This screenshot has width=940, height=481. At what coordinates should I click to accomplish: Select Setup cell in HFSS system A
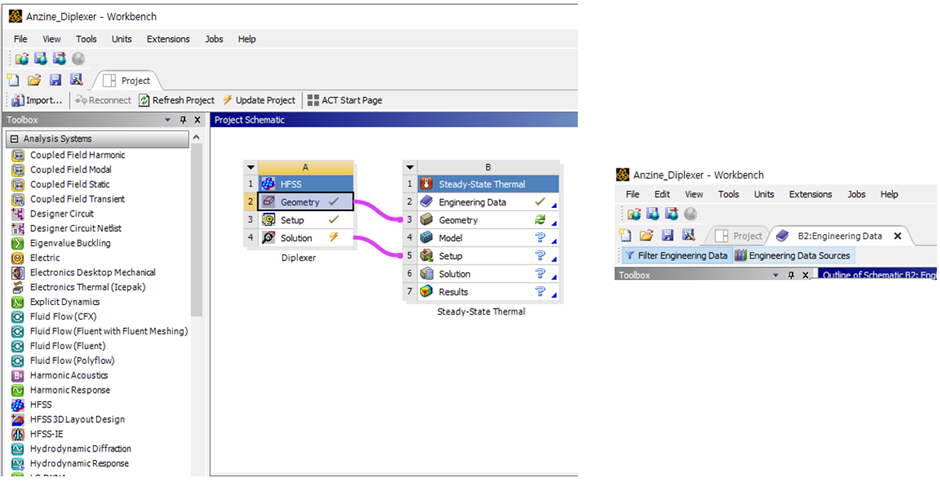click(x=306, y=220)
